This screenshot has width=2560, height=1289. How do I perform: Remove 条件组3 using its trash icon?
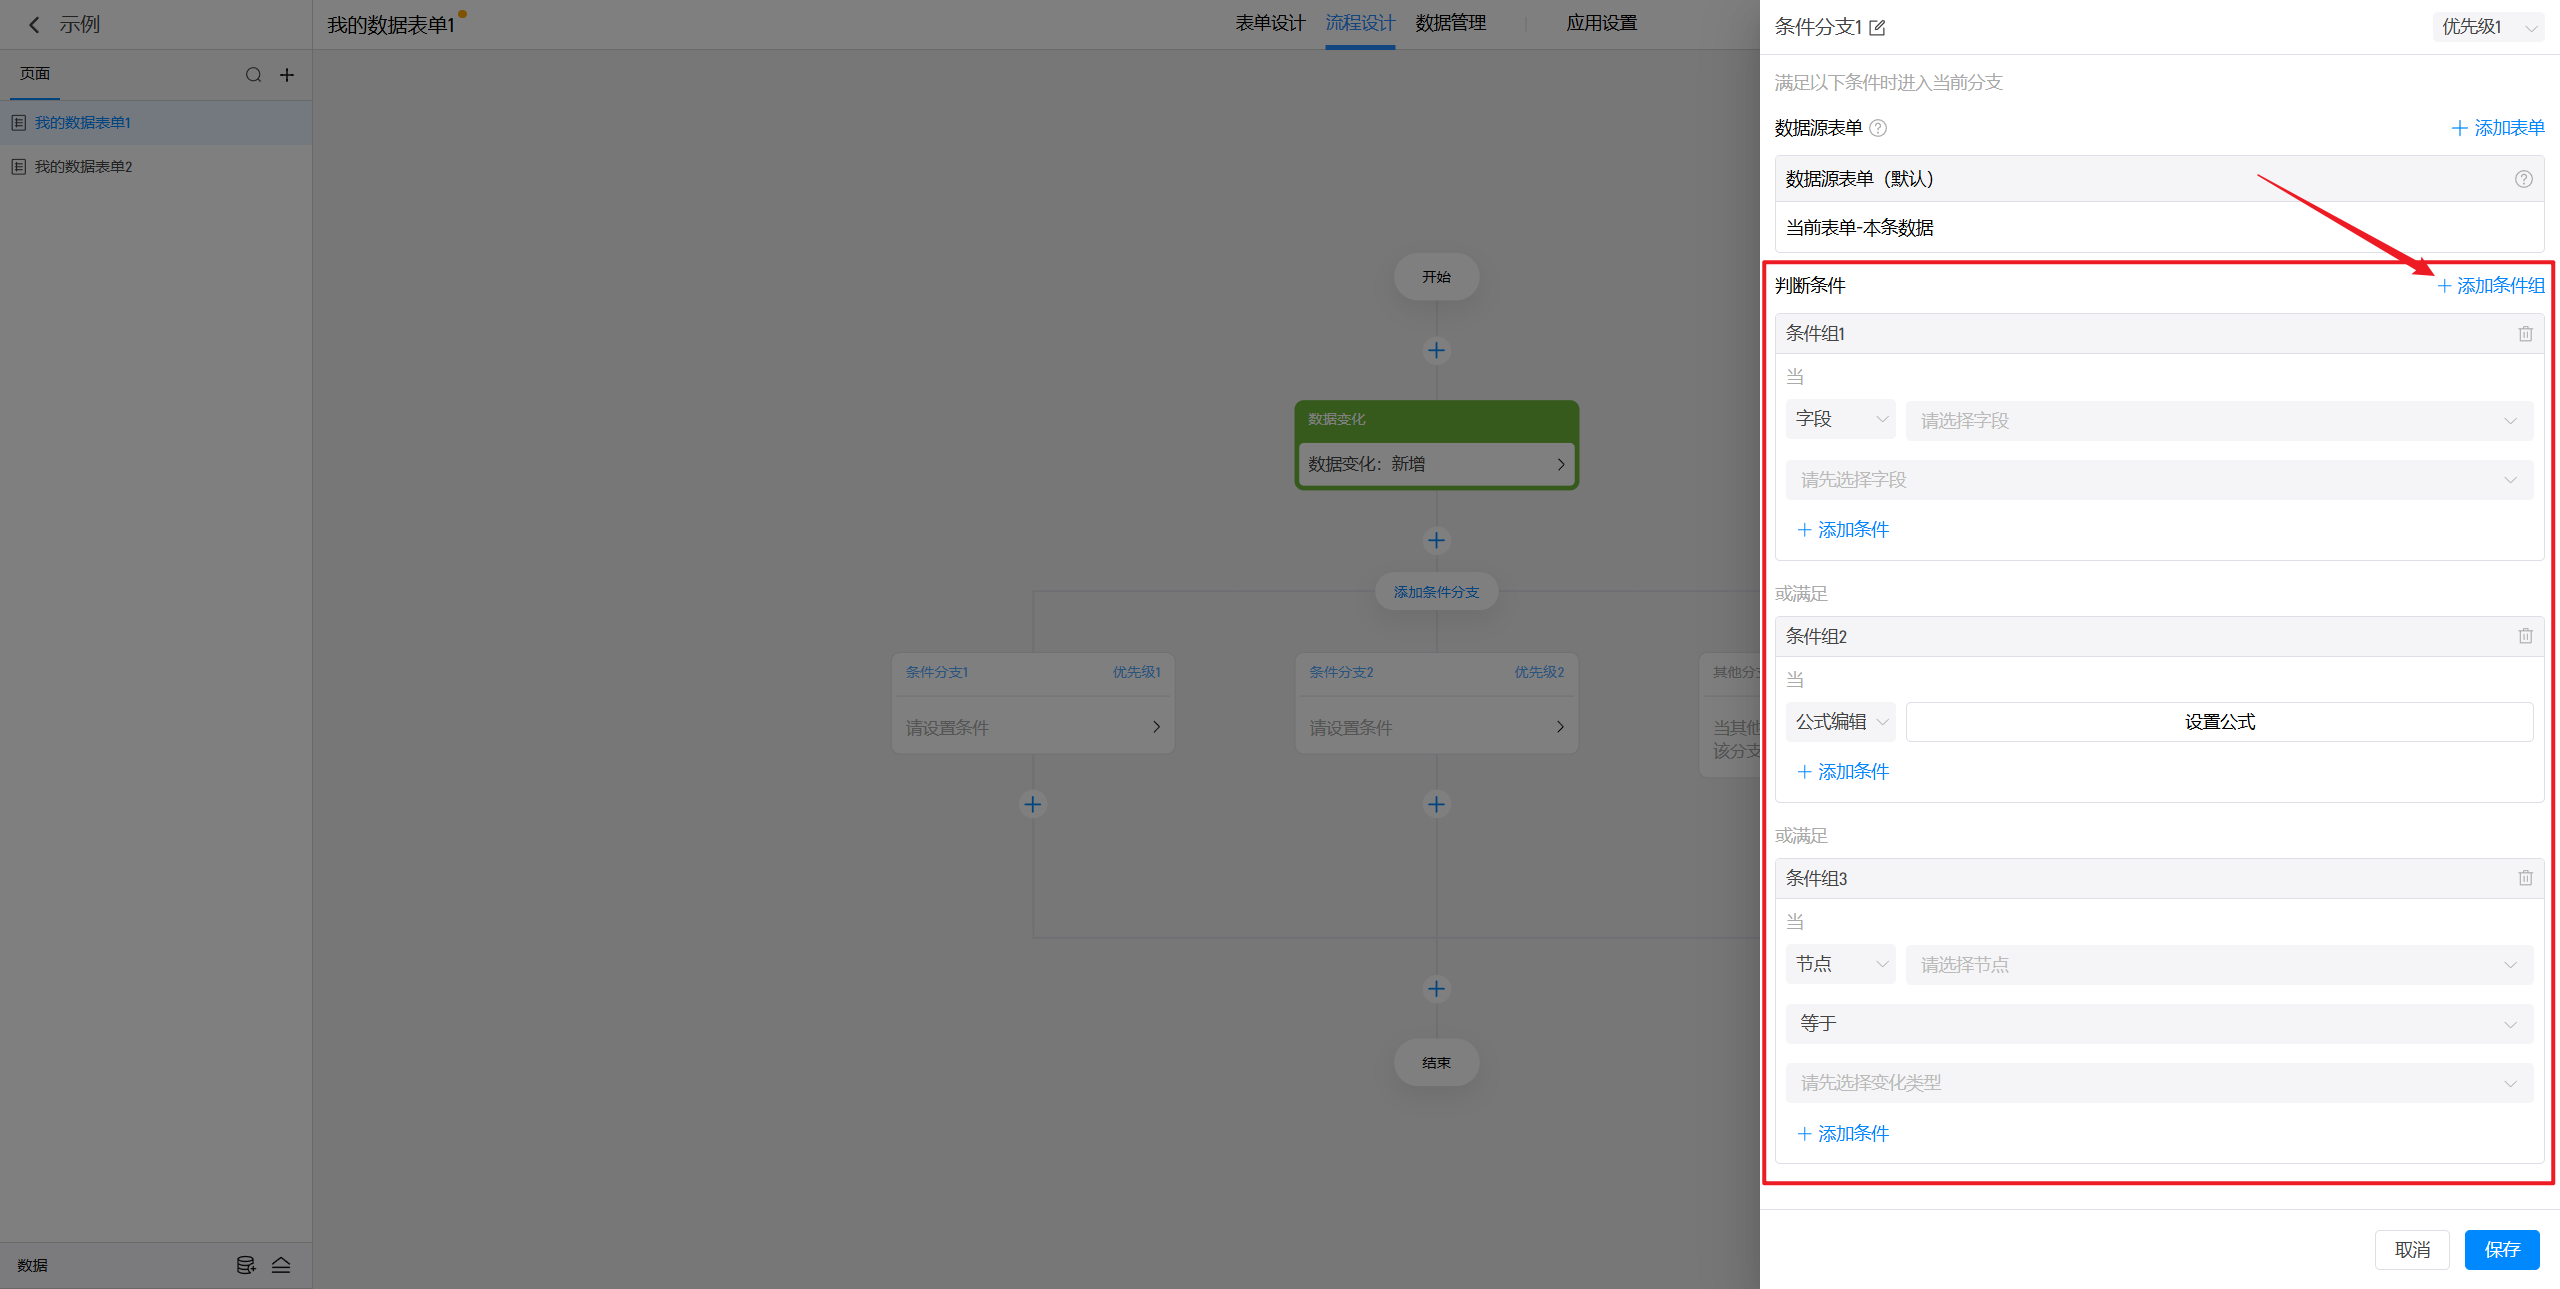pyautogui.click(x=2525, y=878)
